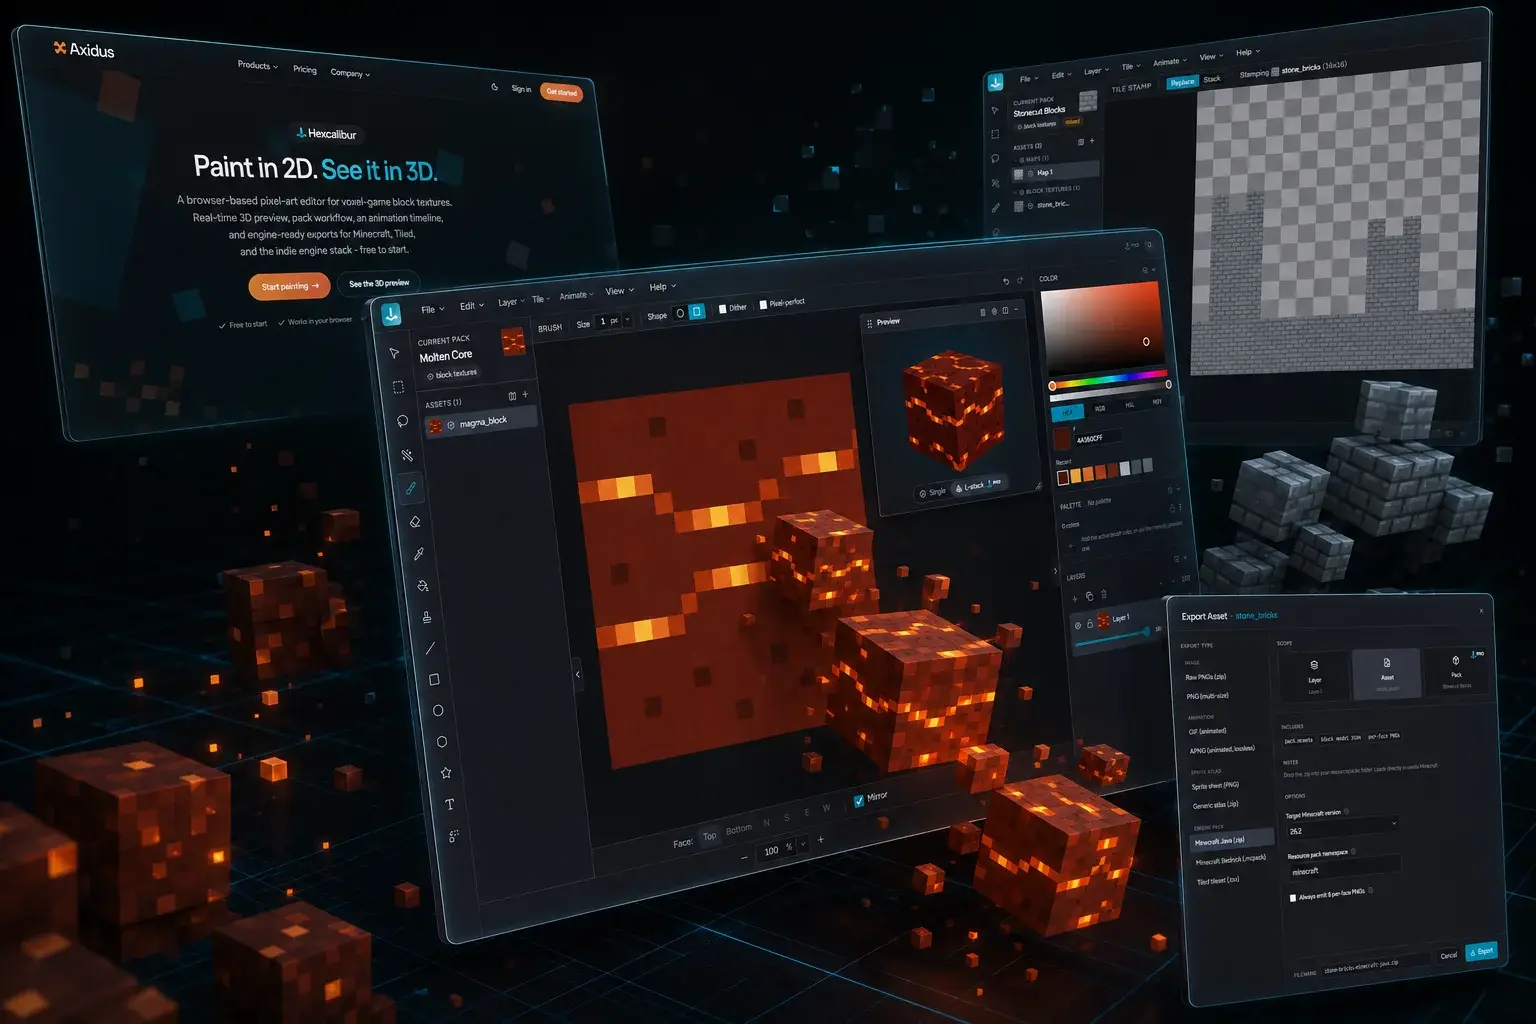
Task: Open the Help menu in main editor
Action: pyautogui.click(x=662, y=287)
